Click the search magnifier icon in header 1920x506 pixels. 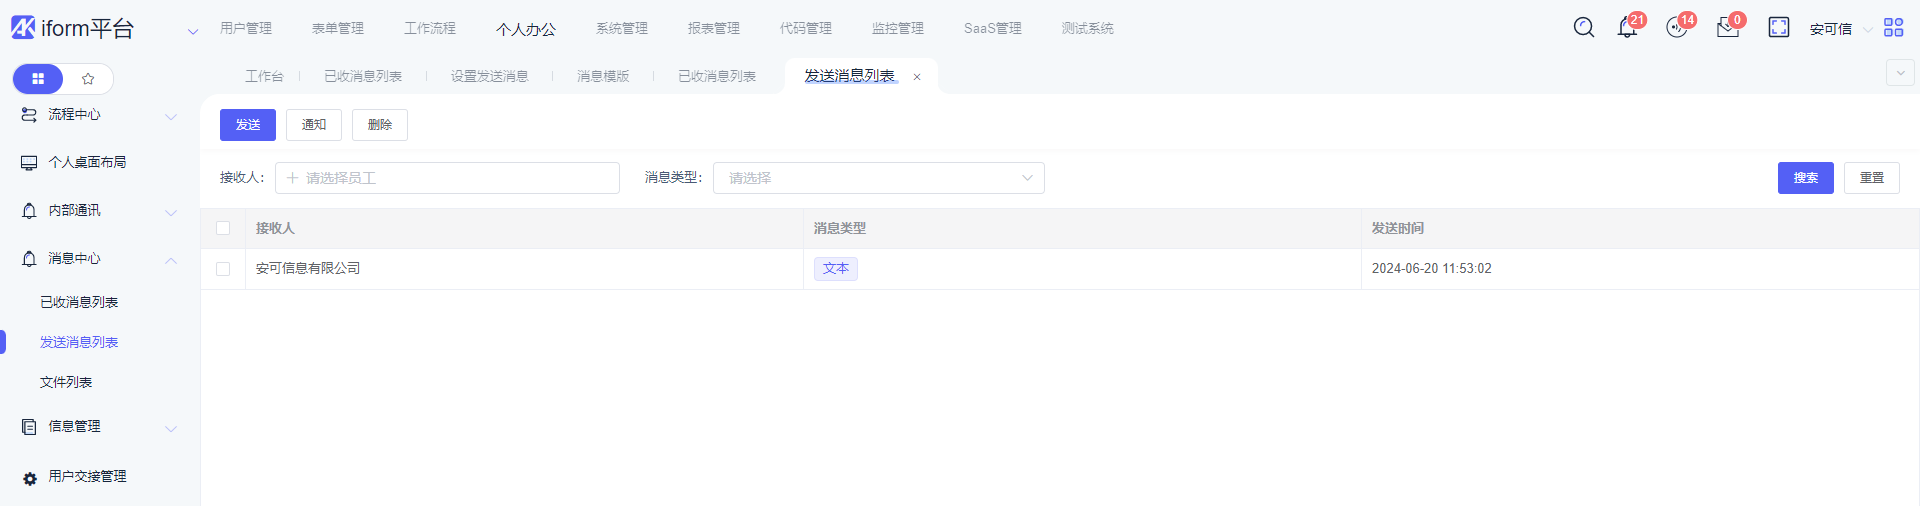coord(1583,27)
